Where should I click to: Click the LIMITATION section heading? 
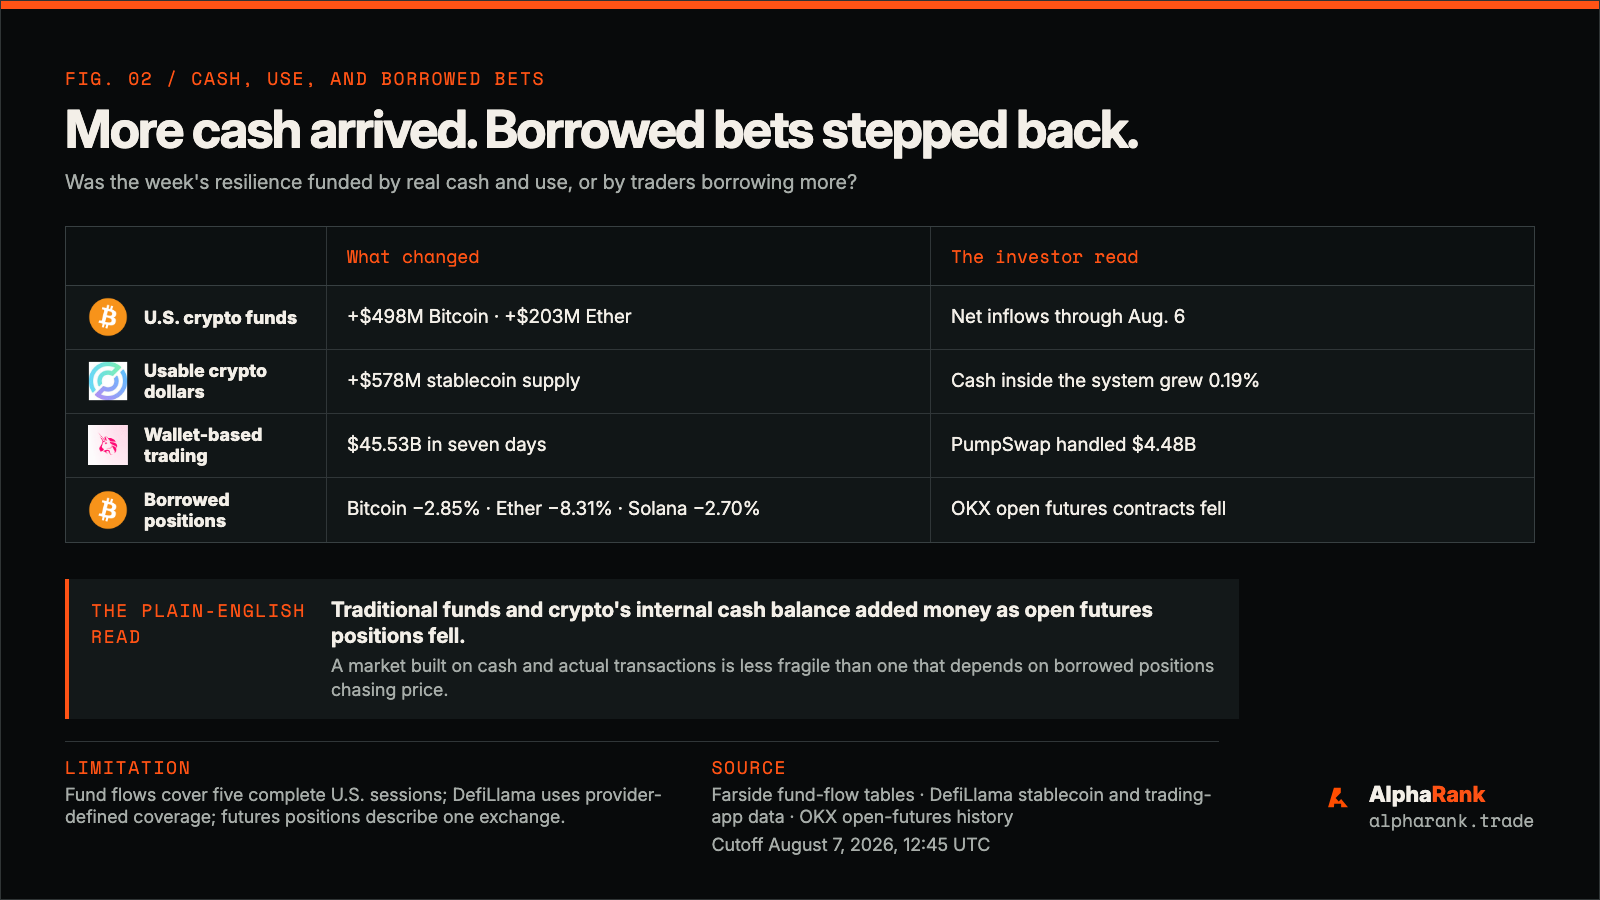[128, 768]
